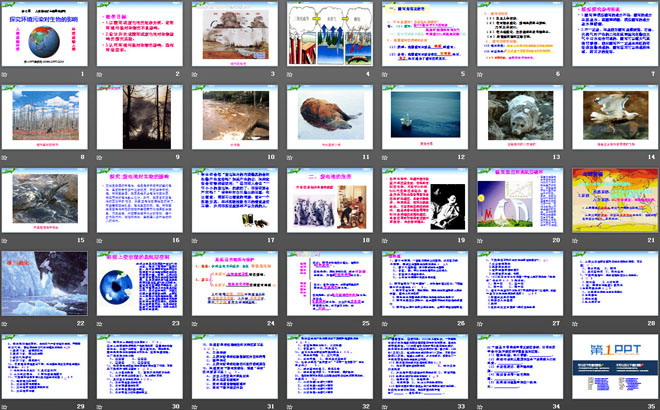Image resolution: width=660 pixels, height=410 pixels.
Task: Click the animation star icon under slide 17
Action: (194, 240)
